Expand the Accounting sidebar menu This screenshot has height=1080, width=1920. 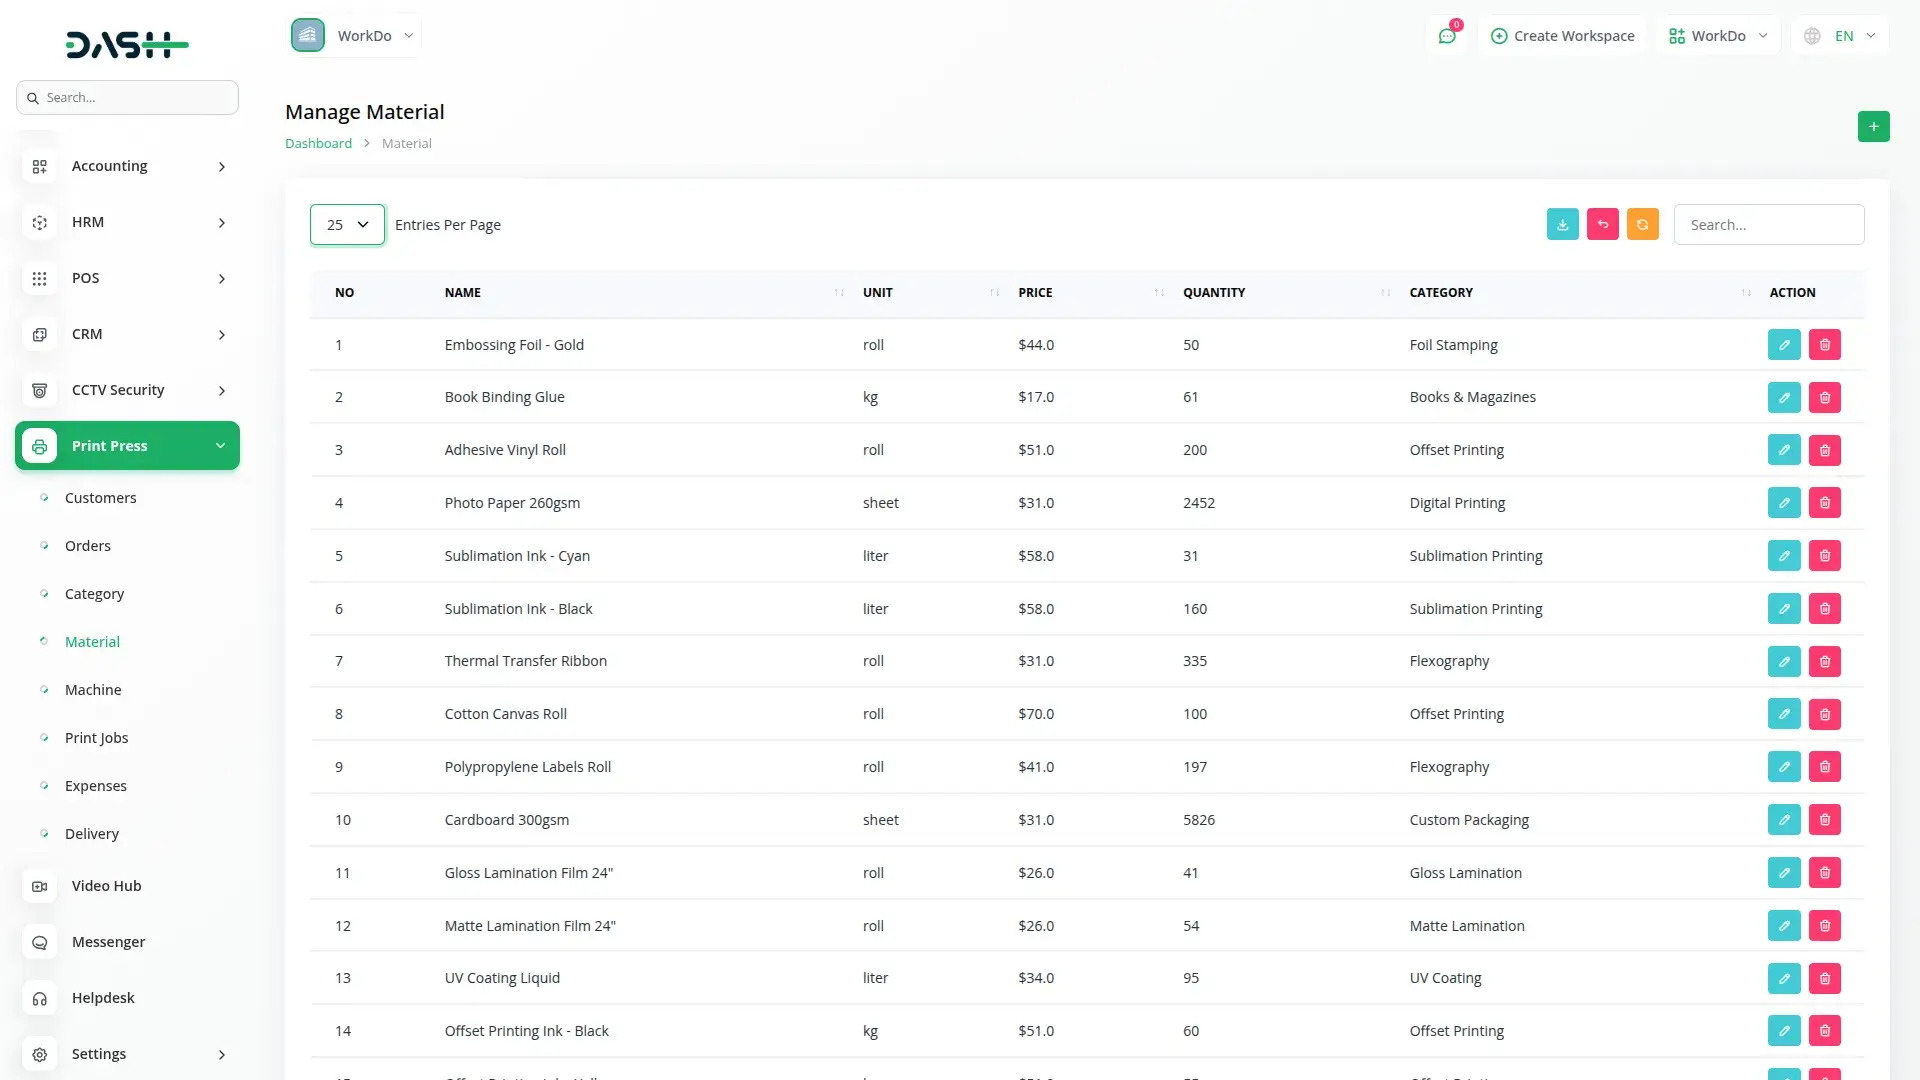click(127, 166)
